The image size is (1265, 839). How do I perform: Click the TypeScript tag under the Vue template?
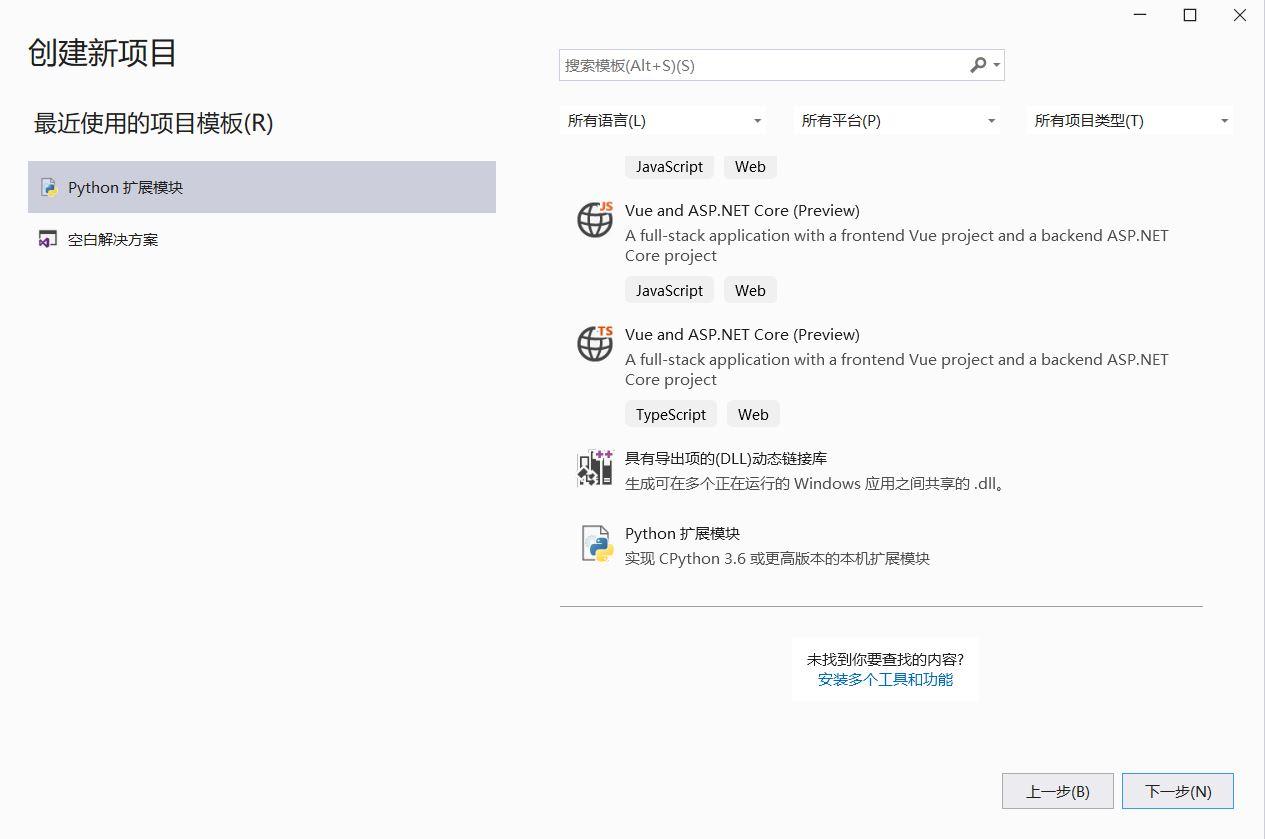[670, 414]
